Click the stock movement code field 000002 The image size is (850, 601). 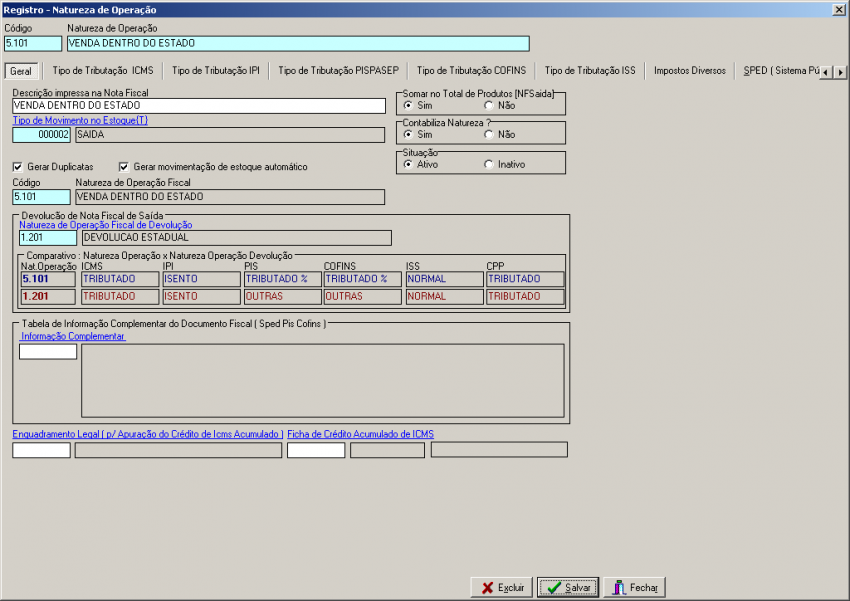pos(41,135)
